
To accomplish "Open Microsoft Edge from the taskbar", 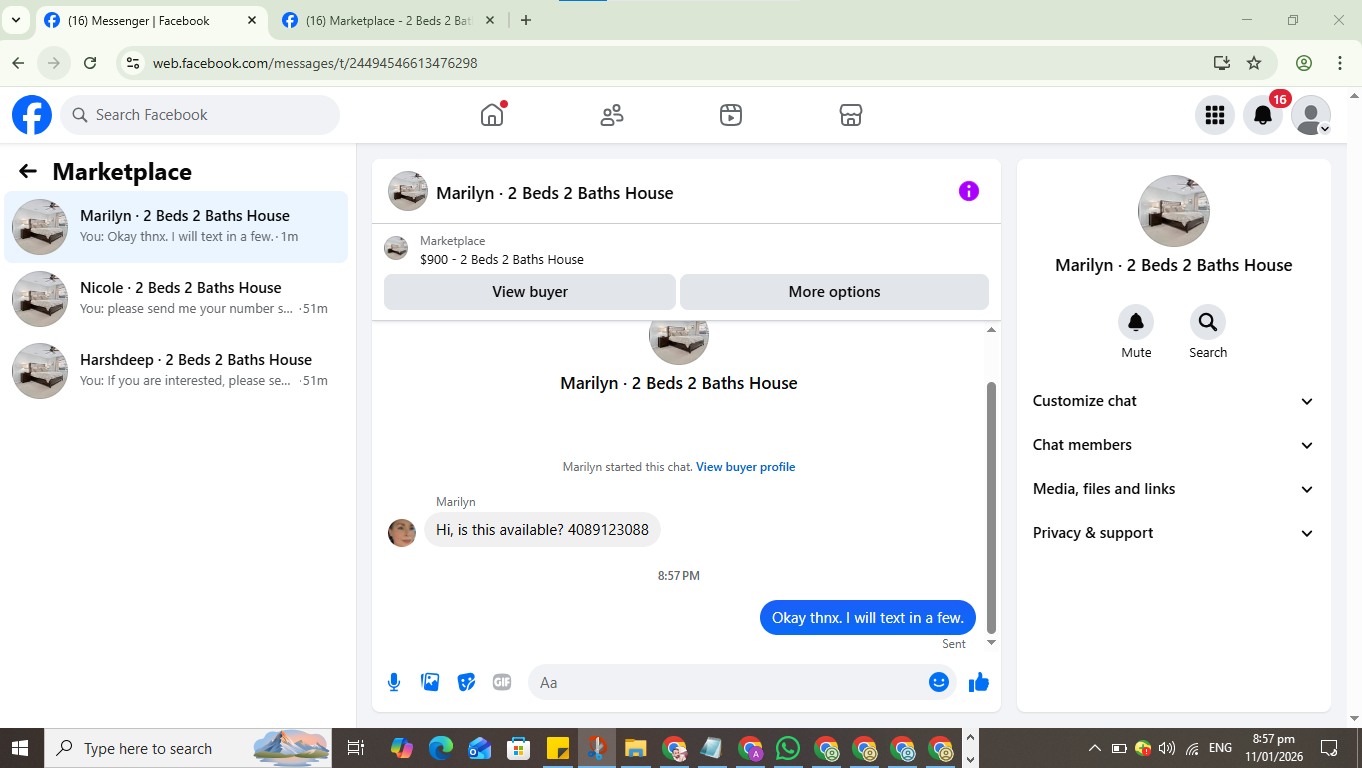I will pos(441,748).
